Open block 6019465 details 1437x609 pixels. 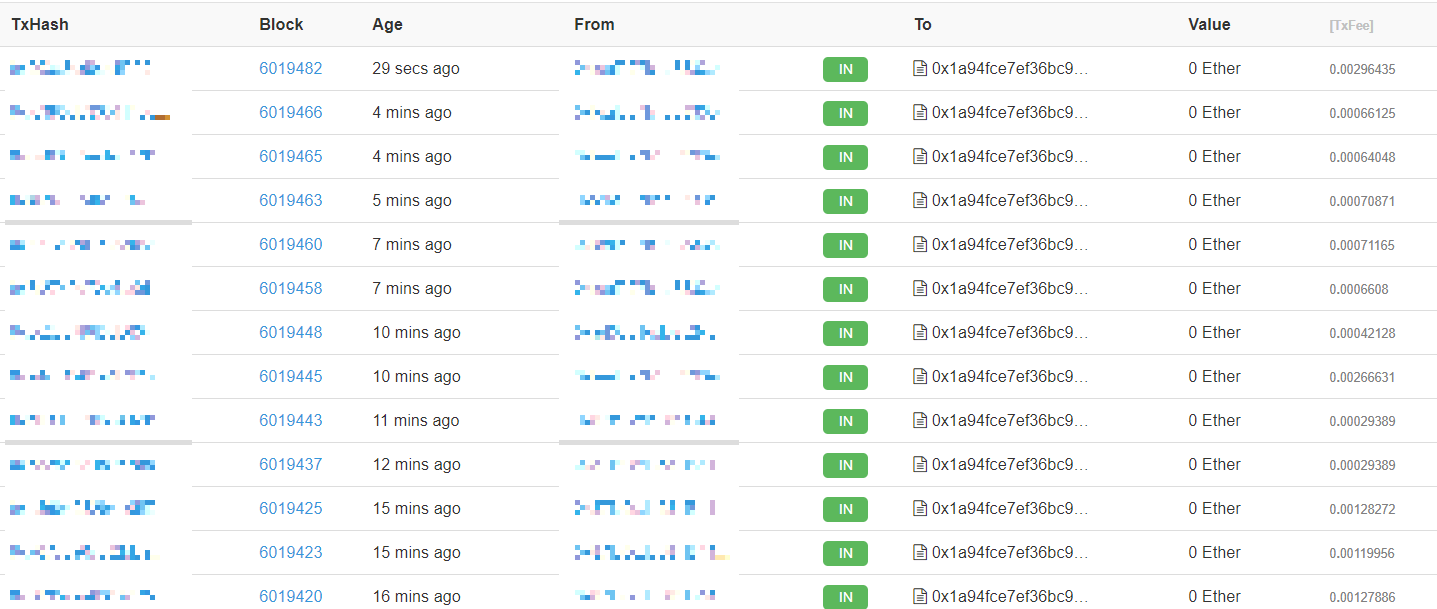(291, 157)
